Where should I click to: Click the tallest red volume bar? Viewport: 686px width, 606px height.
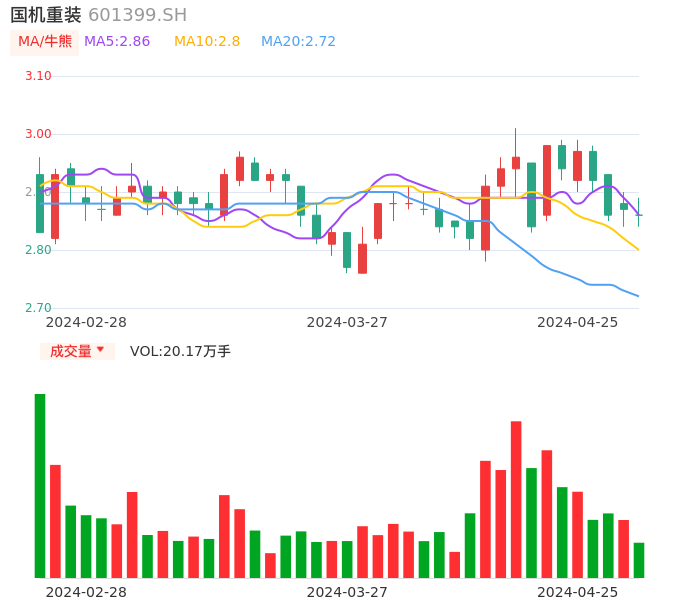point(516,499)
